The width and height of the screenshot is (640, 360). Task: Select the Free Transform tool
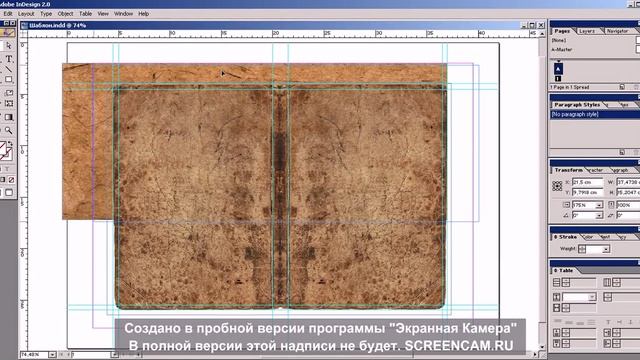(x=9, y=103)
